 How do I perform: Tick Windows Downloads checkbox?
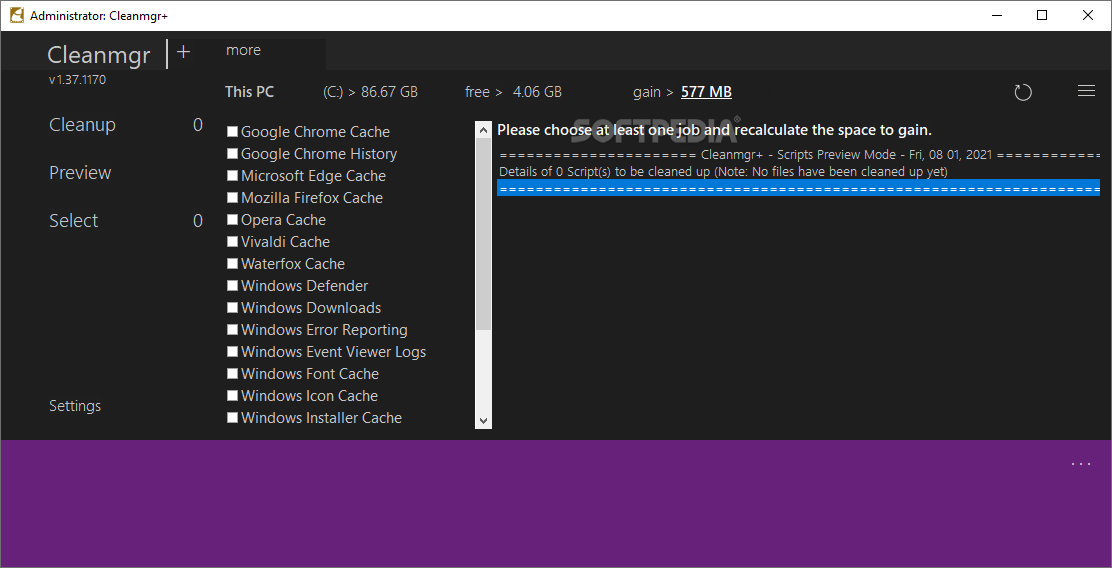(232, 307)
